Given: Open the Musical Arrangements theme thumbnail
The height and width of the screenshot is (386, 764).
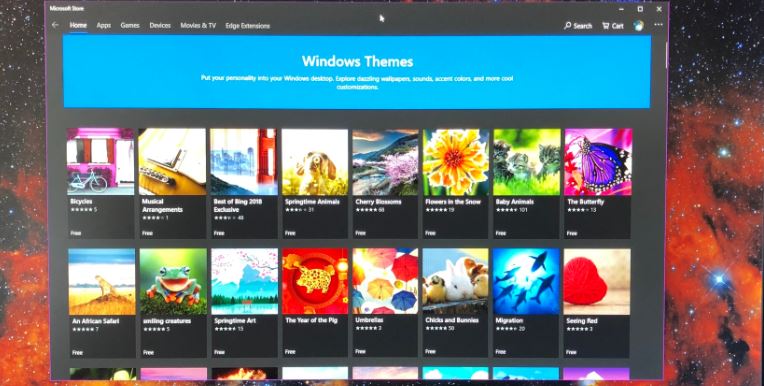Looking at the screenshot, I should pos(172,162).
